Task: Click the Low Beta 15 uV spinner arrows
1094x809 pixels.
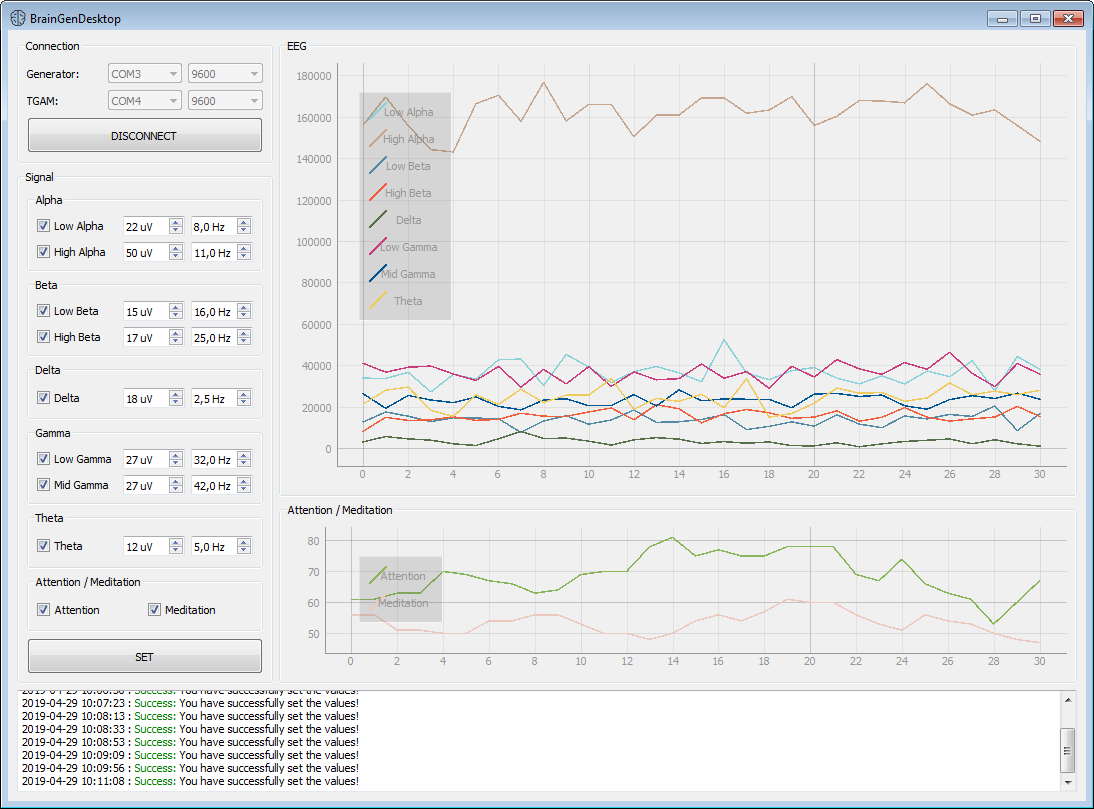Action: point(176,311)
